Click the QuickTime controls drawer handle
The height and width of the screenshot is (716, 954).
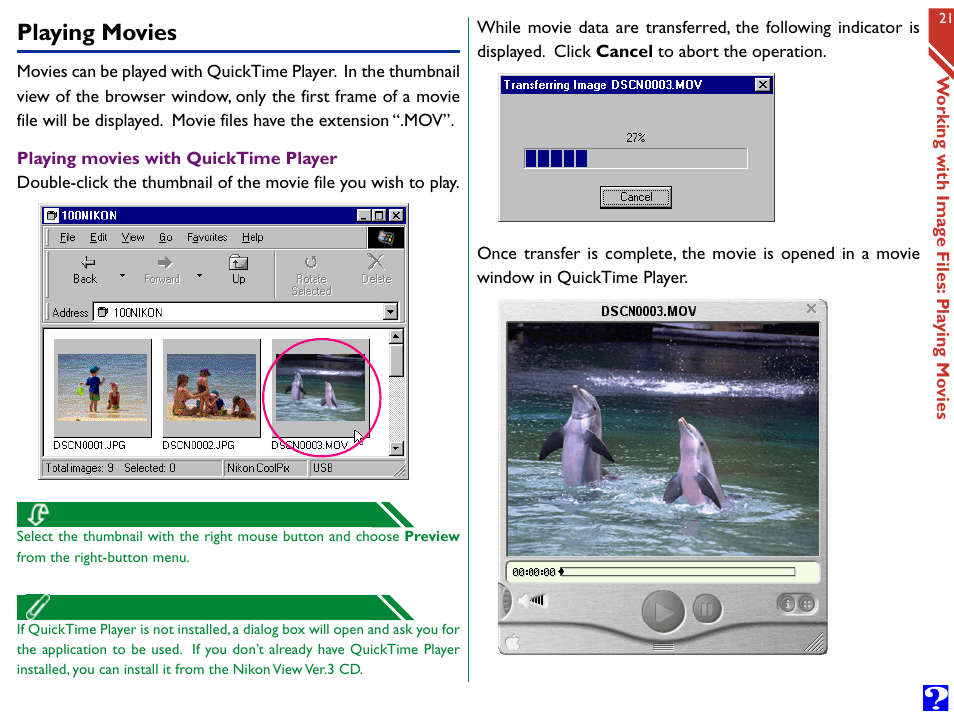(x=663, y=647)
